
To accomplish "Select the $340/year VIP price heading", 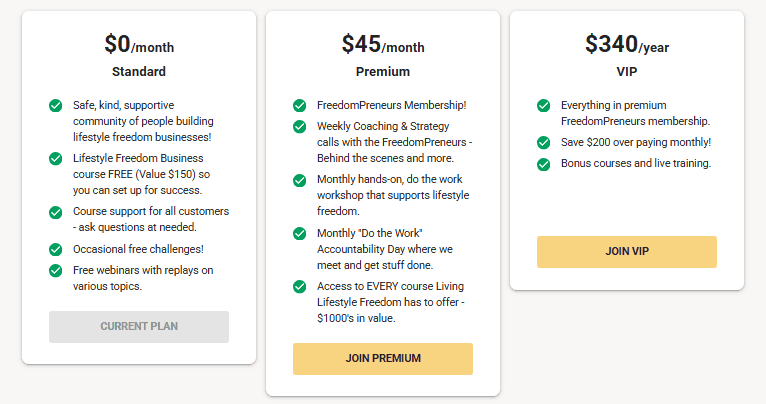I will (627, 45).
